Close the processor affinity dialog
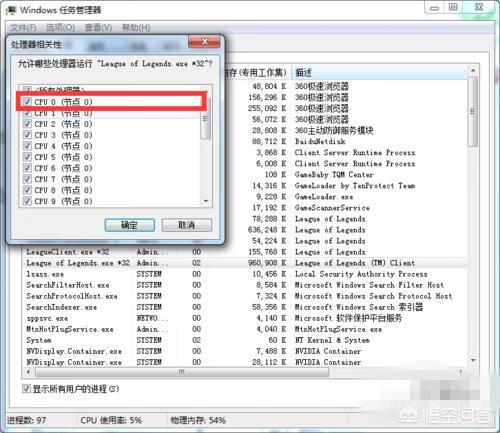Screen dimensions: 500x433 [204, 42]
